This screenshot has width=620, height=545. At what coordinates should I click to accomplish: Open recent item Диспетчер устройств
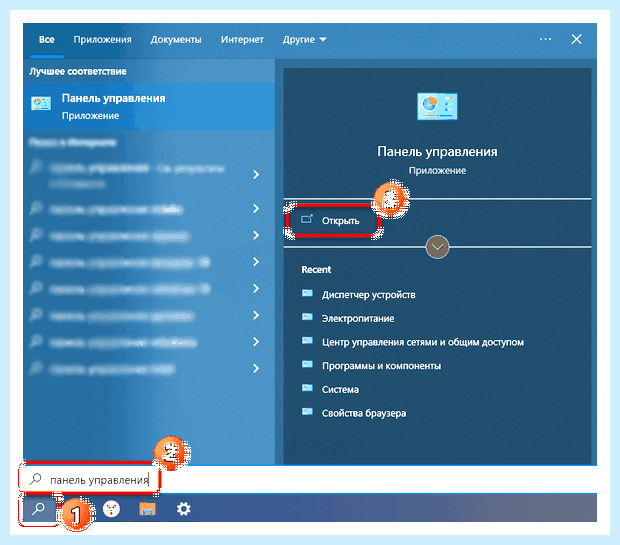369,295
